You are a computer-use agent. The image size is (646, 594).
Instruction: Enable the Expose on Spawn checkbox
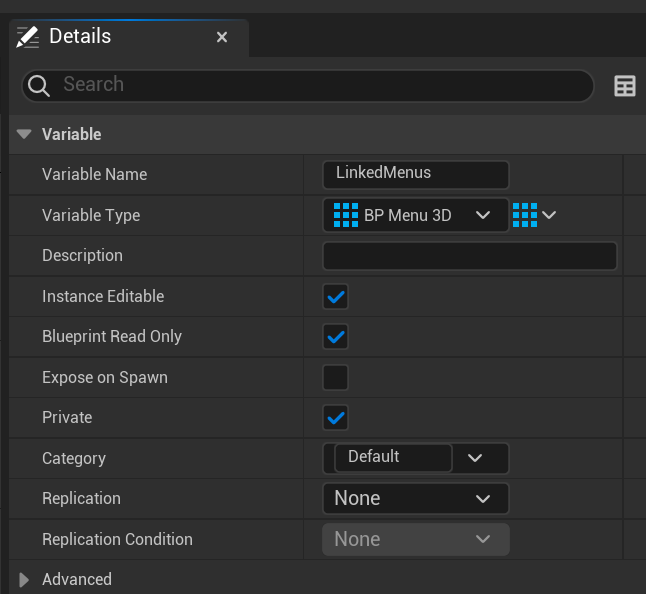coord(335,378)
